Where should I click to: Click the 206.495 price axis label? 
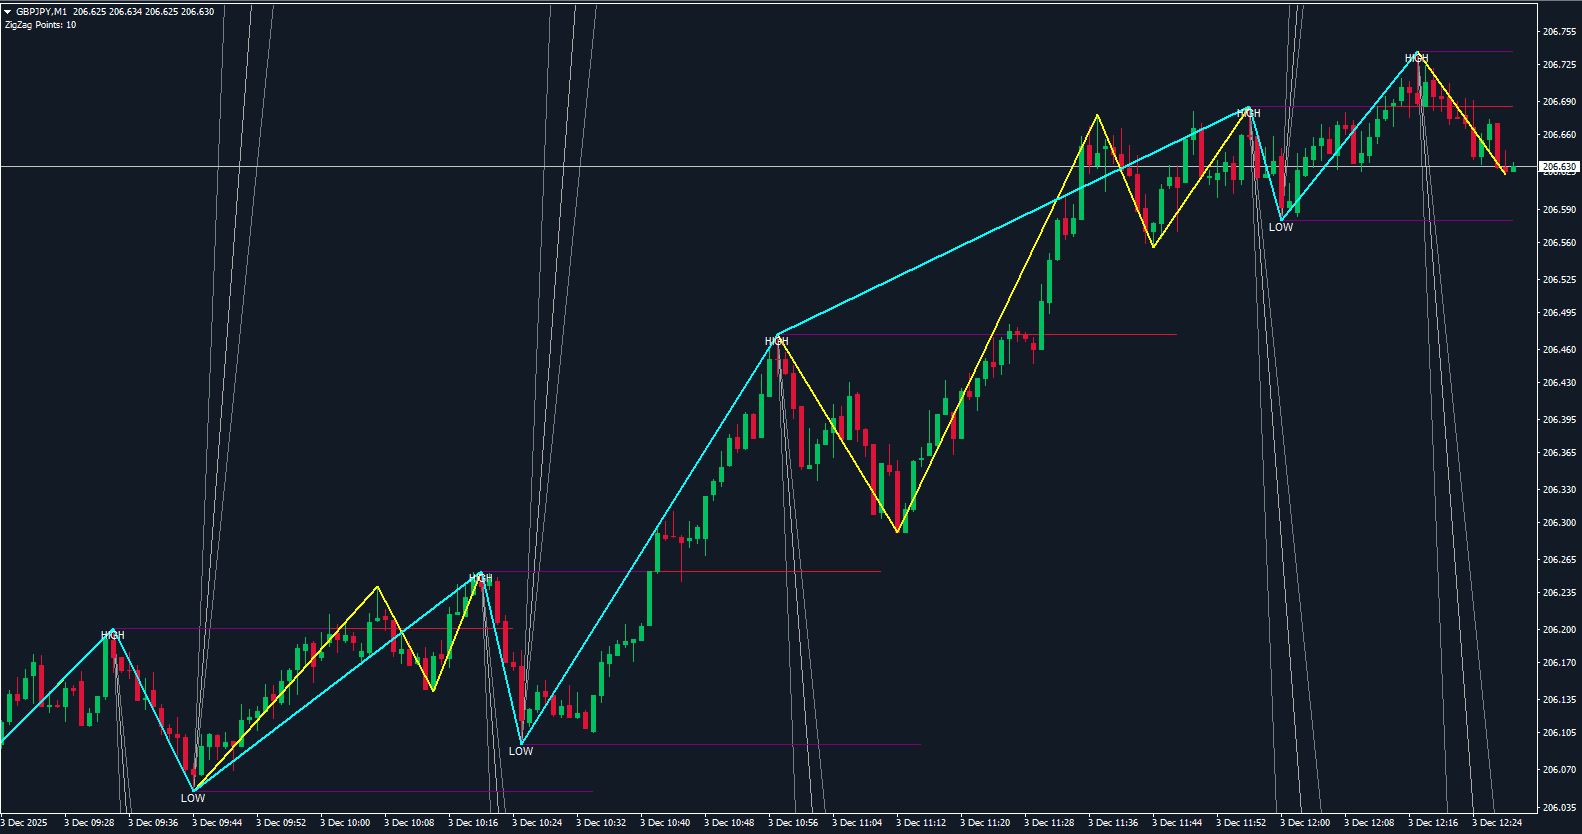(x=1559, y=313)
